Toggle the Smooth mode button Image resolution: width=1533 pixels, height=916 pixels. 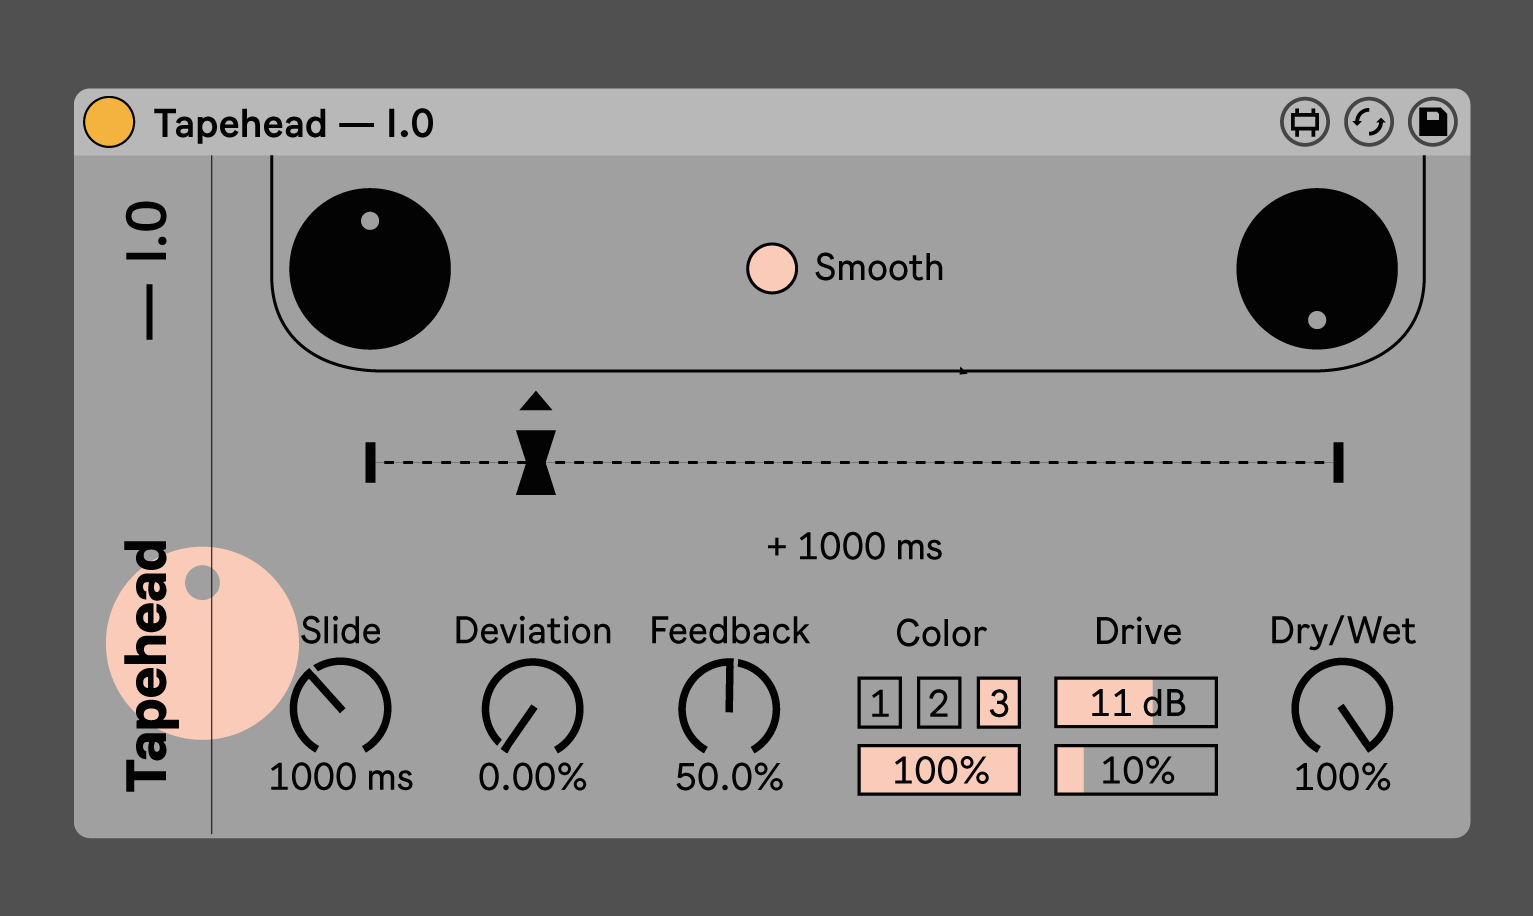[x=771, y=268]
